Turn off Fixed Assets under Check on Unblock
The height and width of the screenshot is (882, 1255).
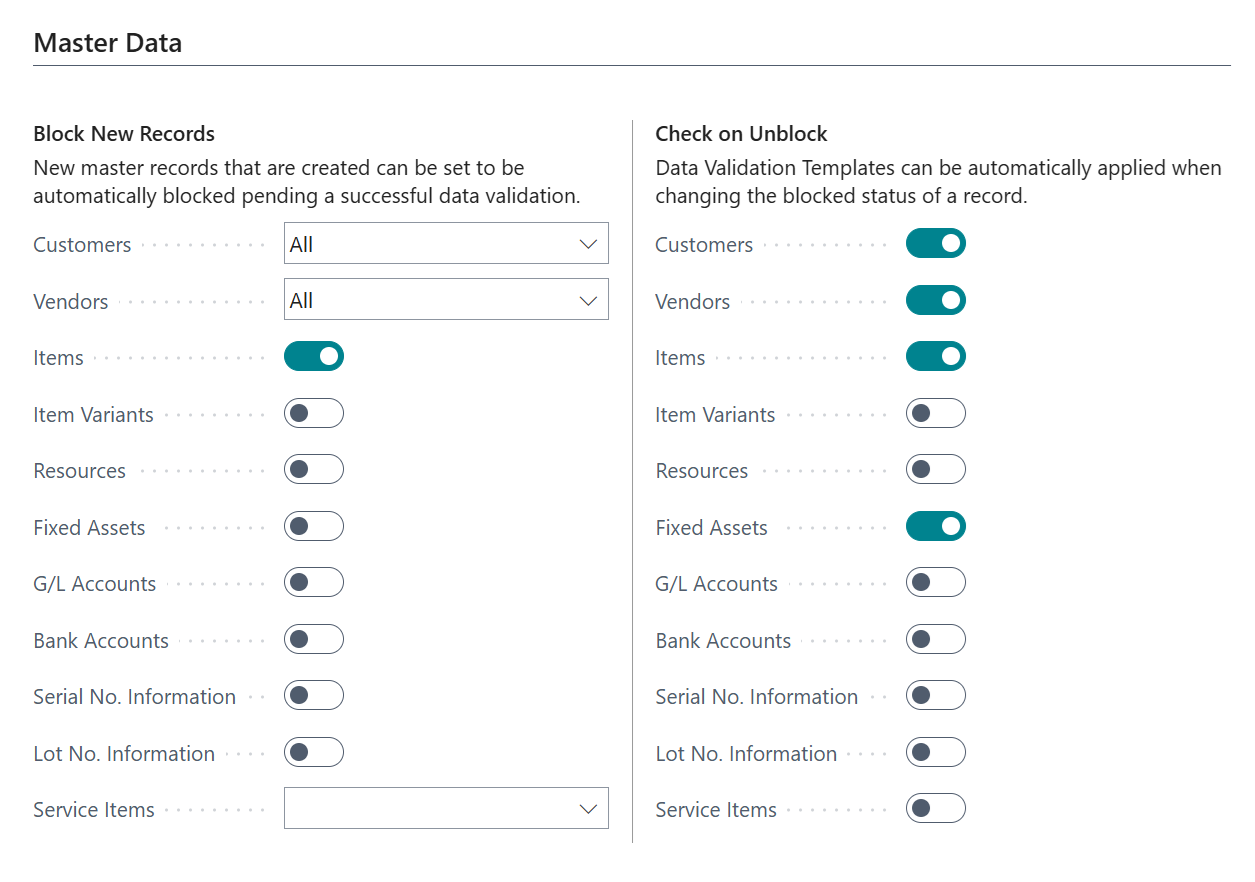pyautogui.click(x=936, y=526)
